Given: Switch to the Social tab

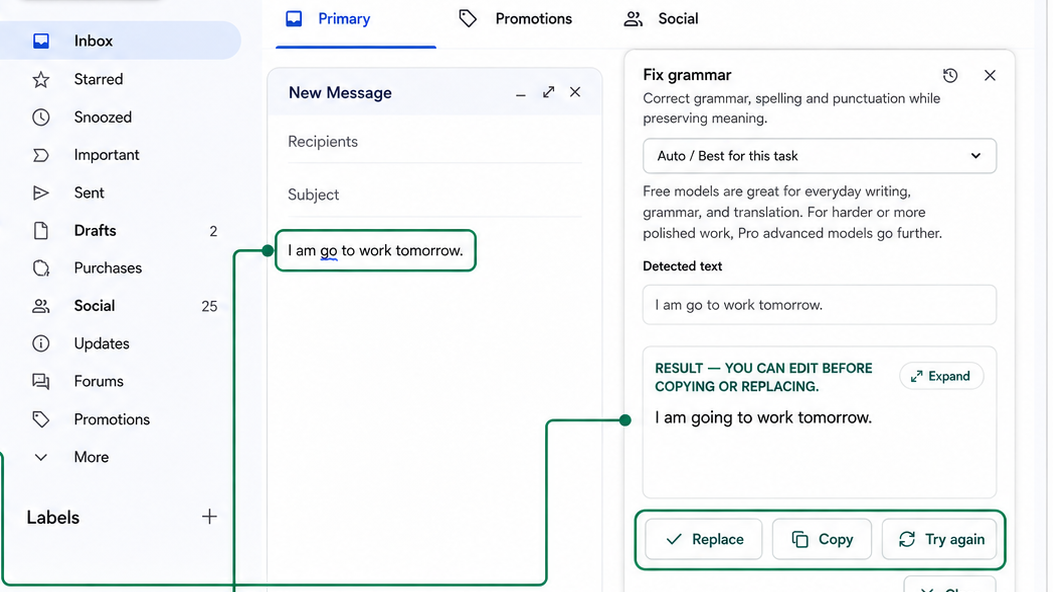Looking at the screenshot, I should [x=661, y=19].
